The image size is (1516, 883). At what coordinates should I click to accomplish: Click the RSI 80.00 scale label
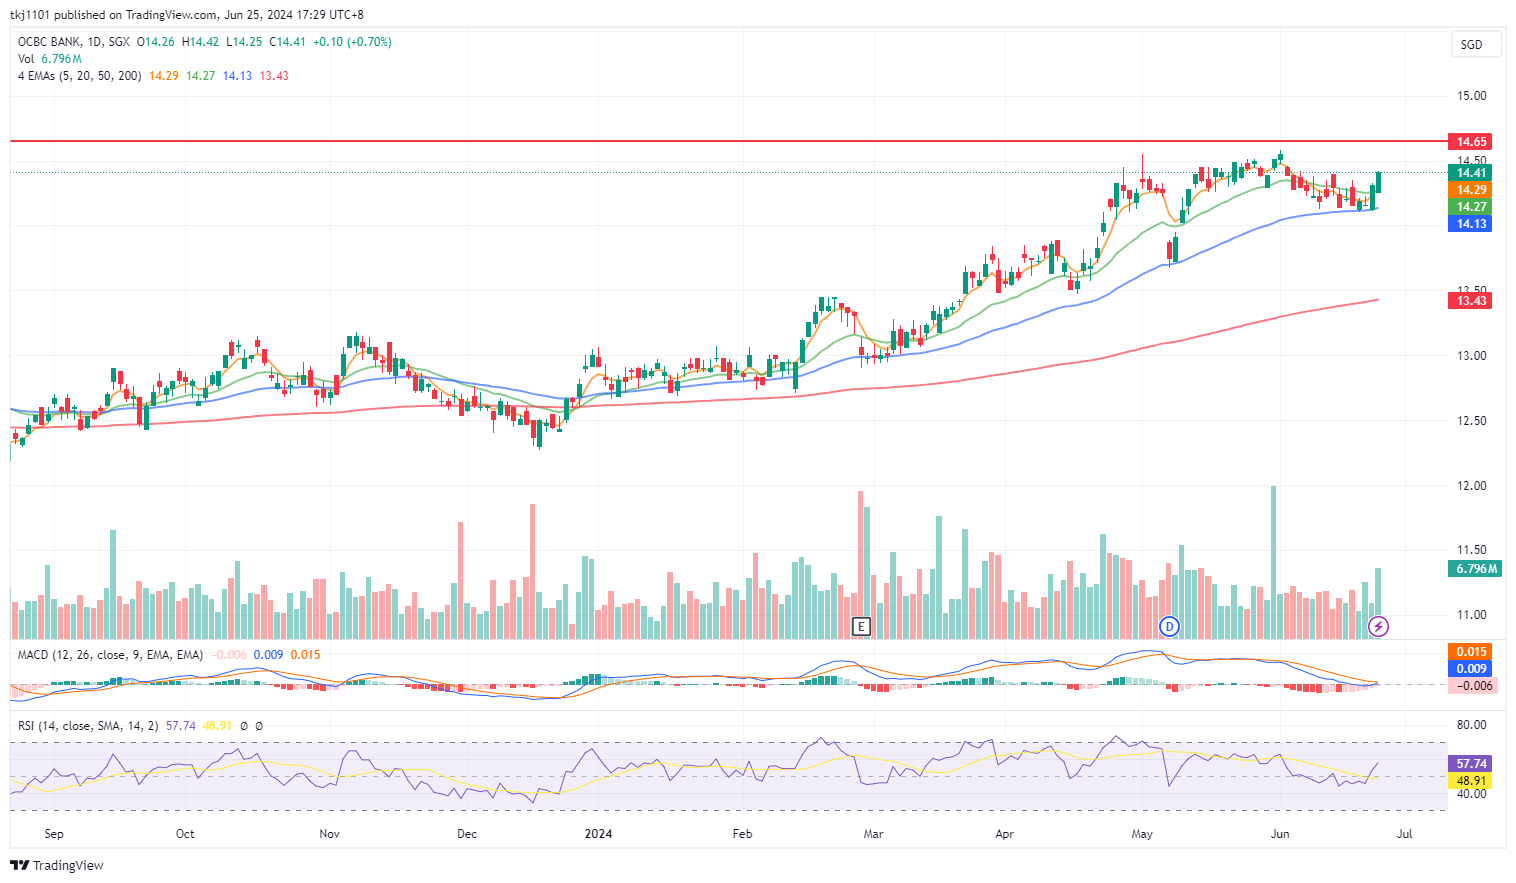click(x=1472, y=725)
